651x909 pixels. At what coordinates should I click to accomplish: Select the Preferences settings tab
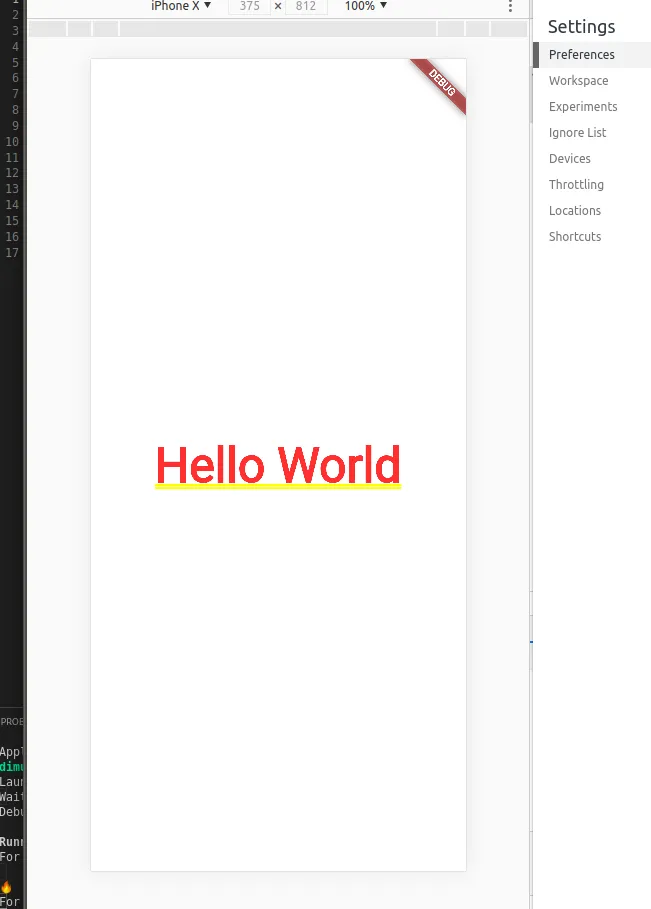(x=592, y=54)
